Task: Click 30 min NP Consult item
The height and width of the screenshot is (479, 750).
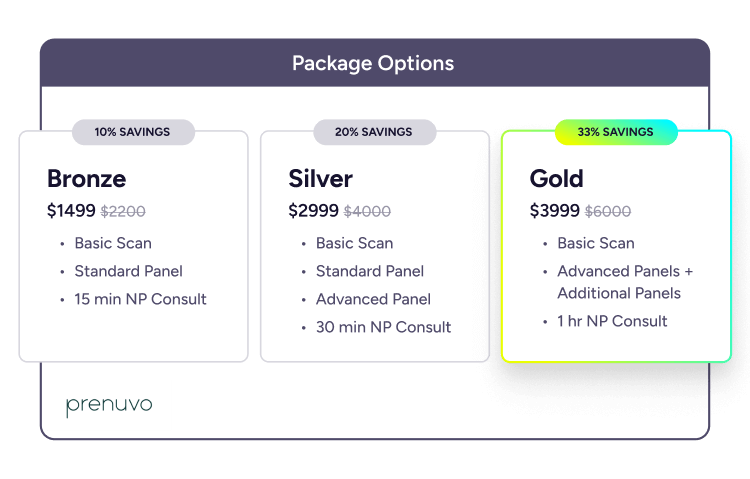Action: (x=383, y=327)
